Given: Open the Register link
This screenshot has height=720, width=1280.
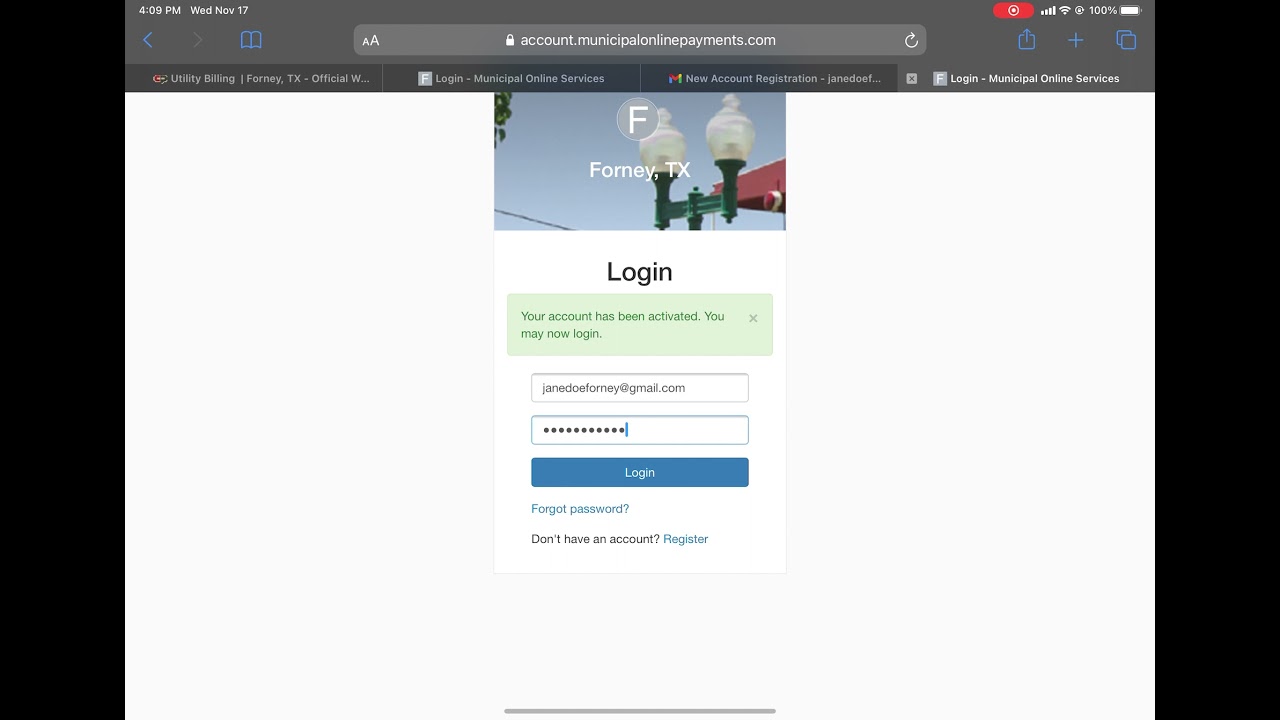Looking at the screenshot, I should [x=685, y=539].
